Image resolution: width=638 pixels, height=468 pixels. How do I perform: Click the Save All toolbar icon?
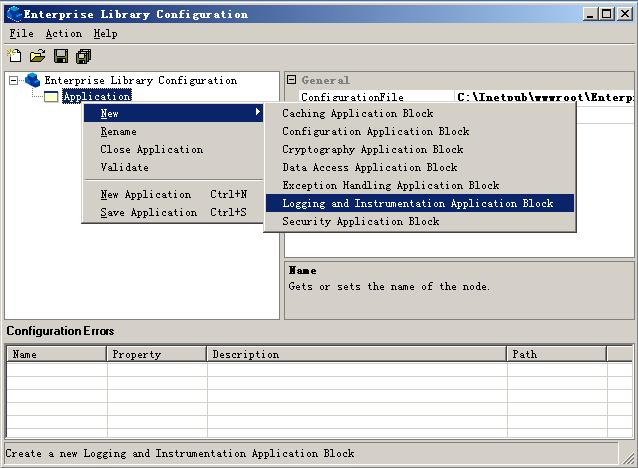pyautogui.click(x=84, y=56)
